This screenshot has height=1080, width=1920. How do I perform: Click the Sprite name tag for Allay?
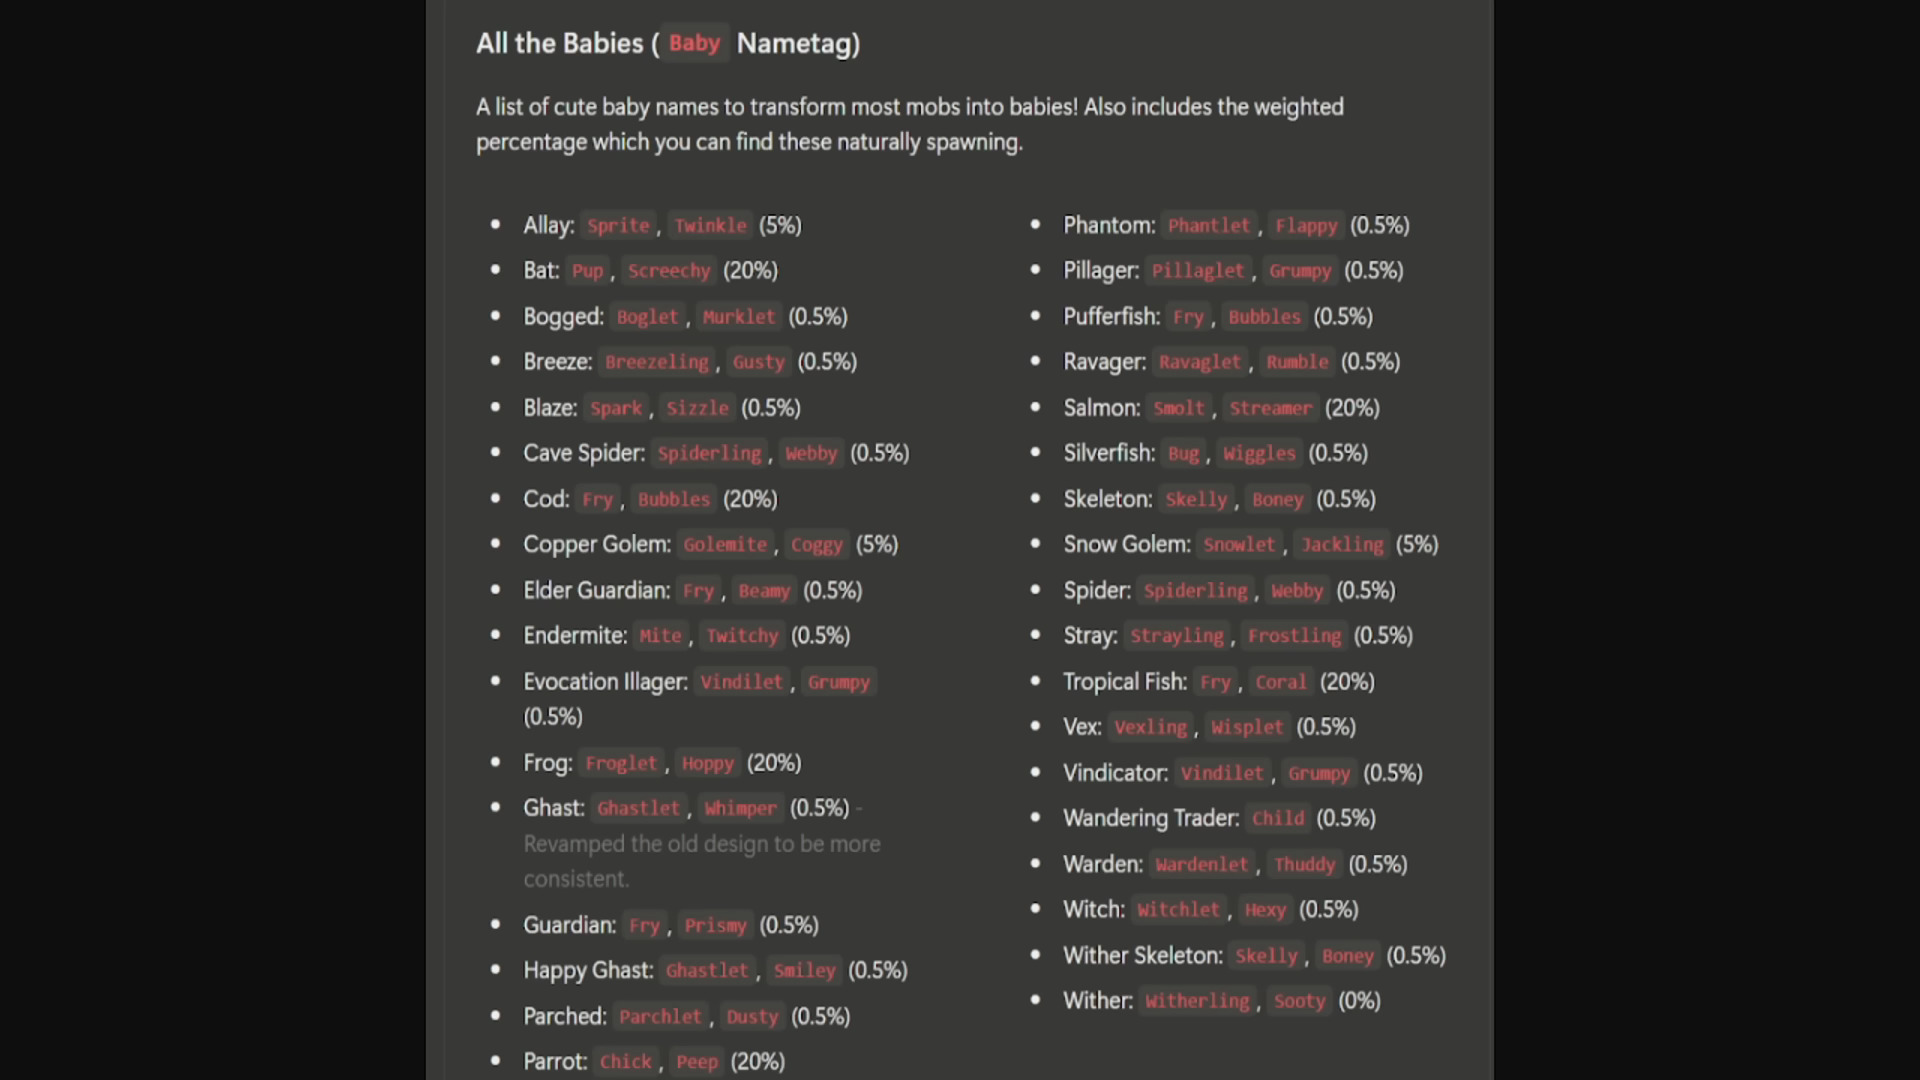(618, 226)
